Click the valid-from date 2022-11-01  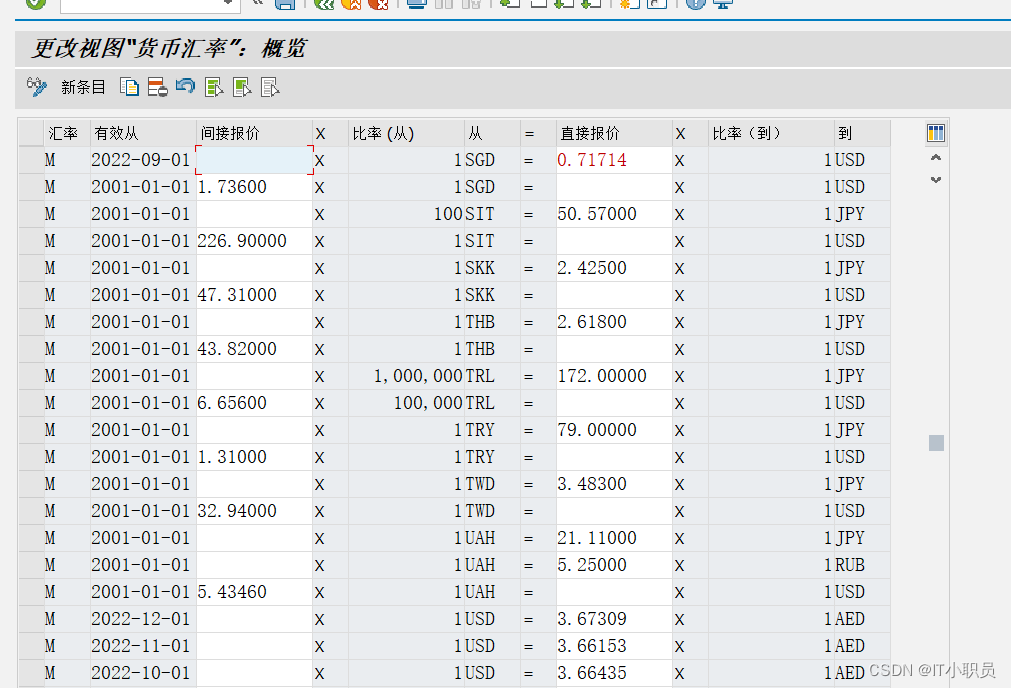[141, 647]
